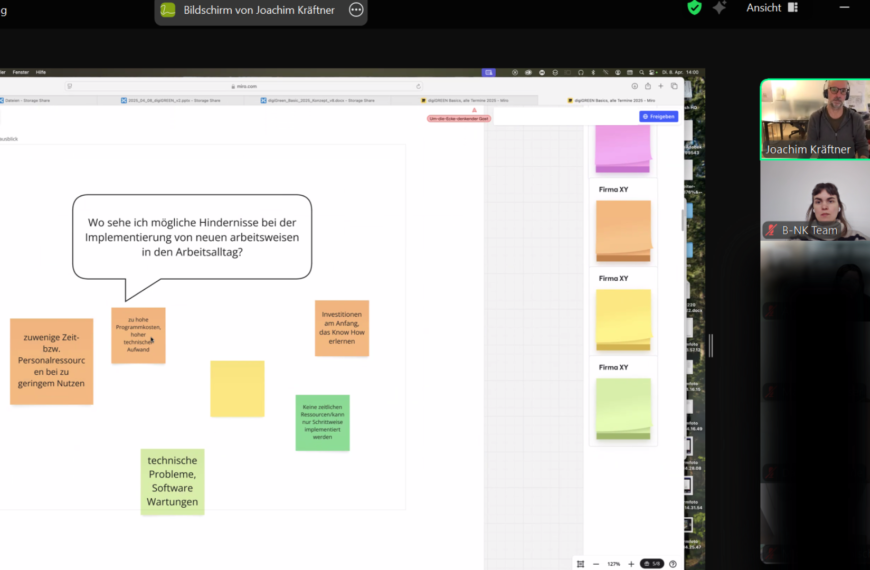Select the 'Keine zeitlichen Ressourcen' green sticky note

[x=322, y=422]
